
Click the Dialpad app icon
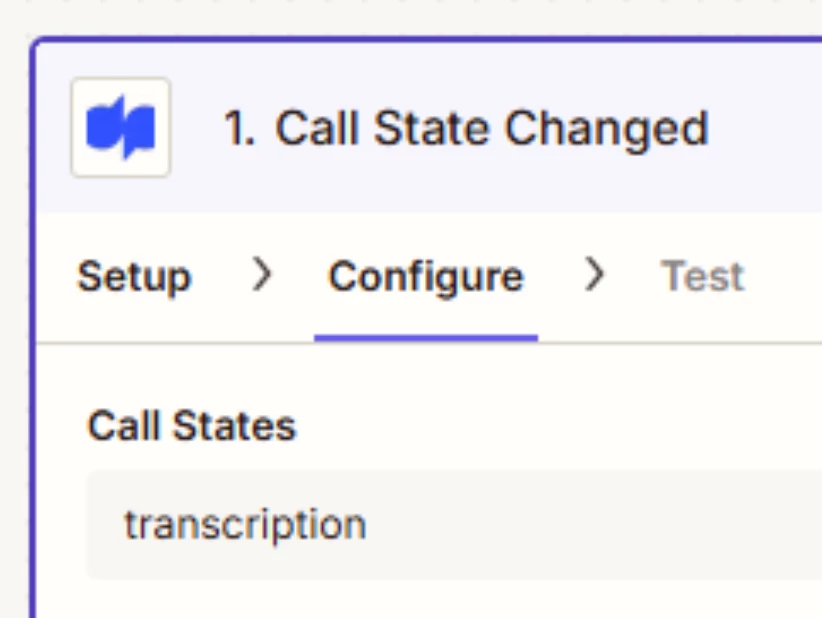click(x=121, y=127)
